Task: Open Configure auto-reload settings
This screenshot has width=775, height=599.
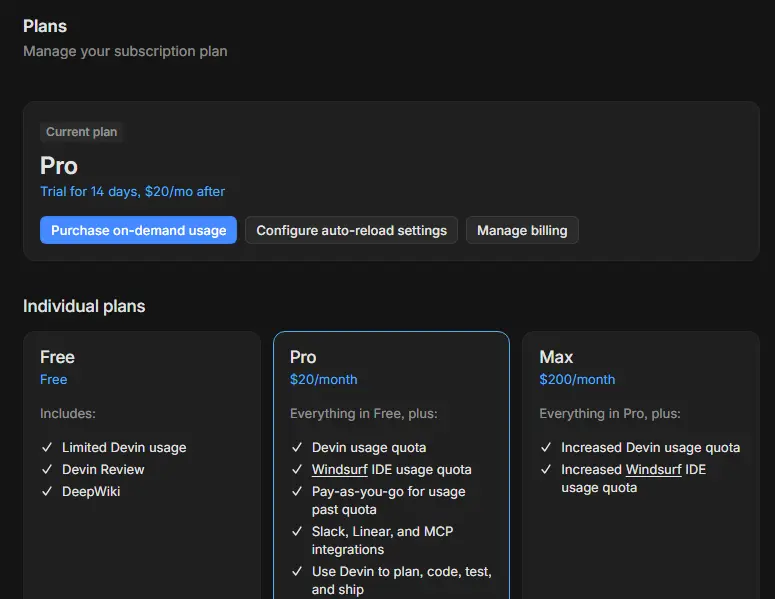Action: click(351, 230)
